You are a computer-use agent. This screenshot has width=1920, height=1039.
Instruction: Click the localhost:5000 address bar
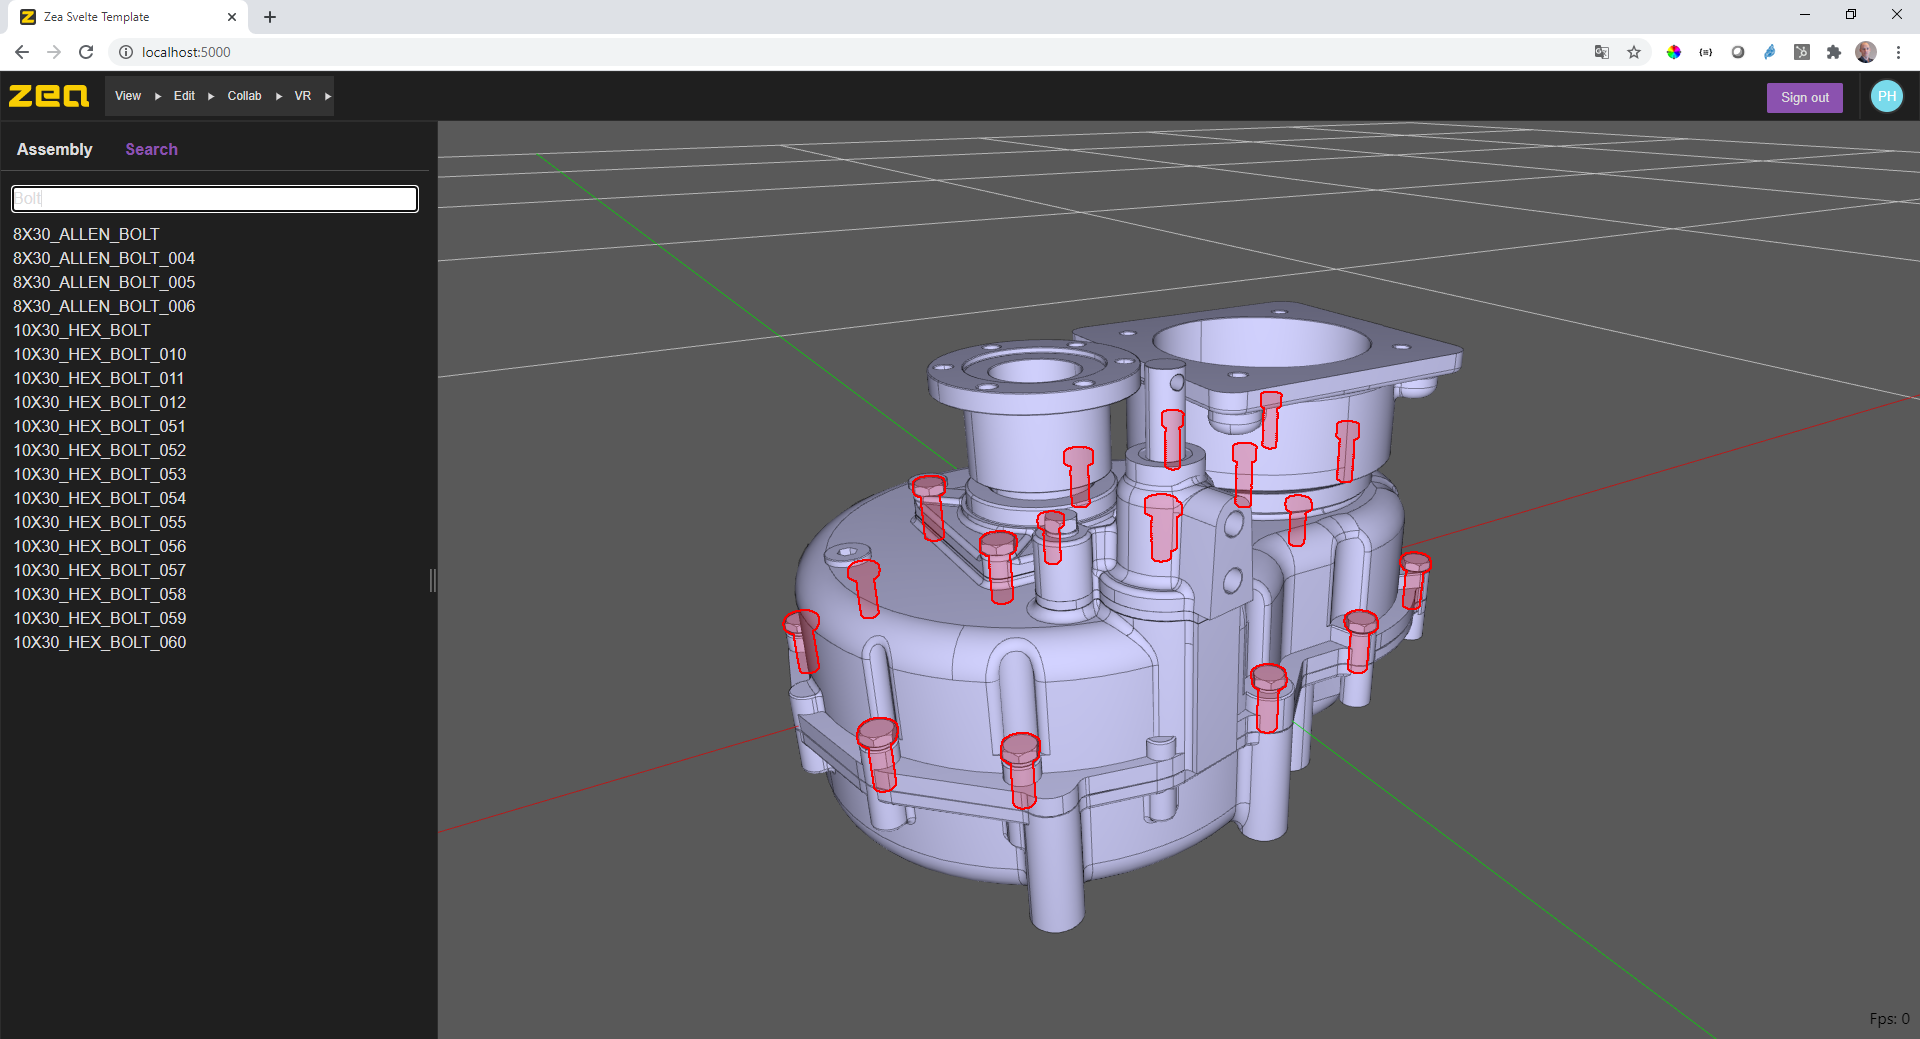coord(850,52)
